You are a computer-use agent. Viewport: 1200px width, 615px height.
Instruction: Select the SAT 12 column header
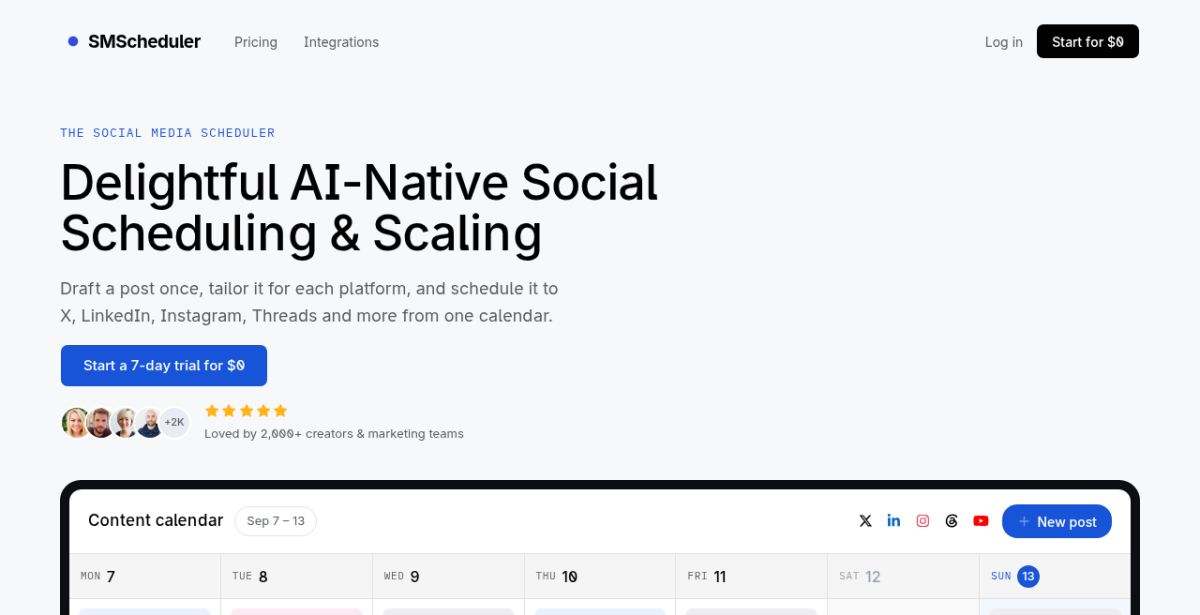pos(903,576)
